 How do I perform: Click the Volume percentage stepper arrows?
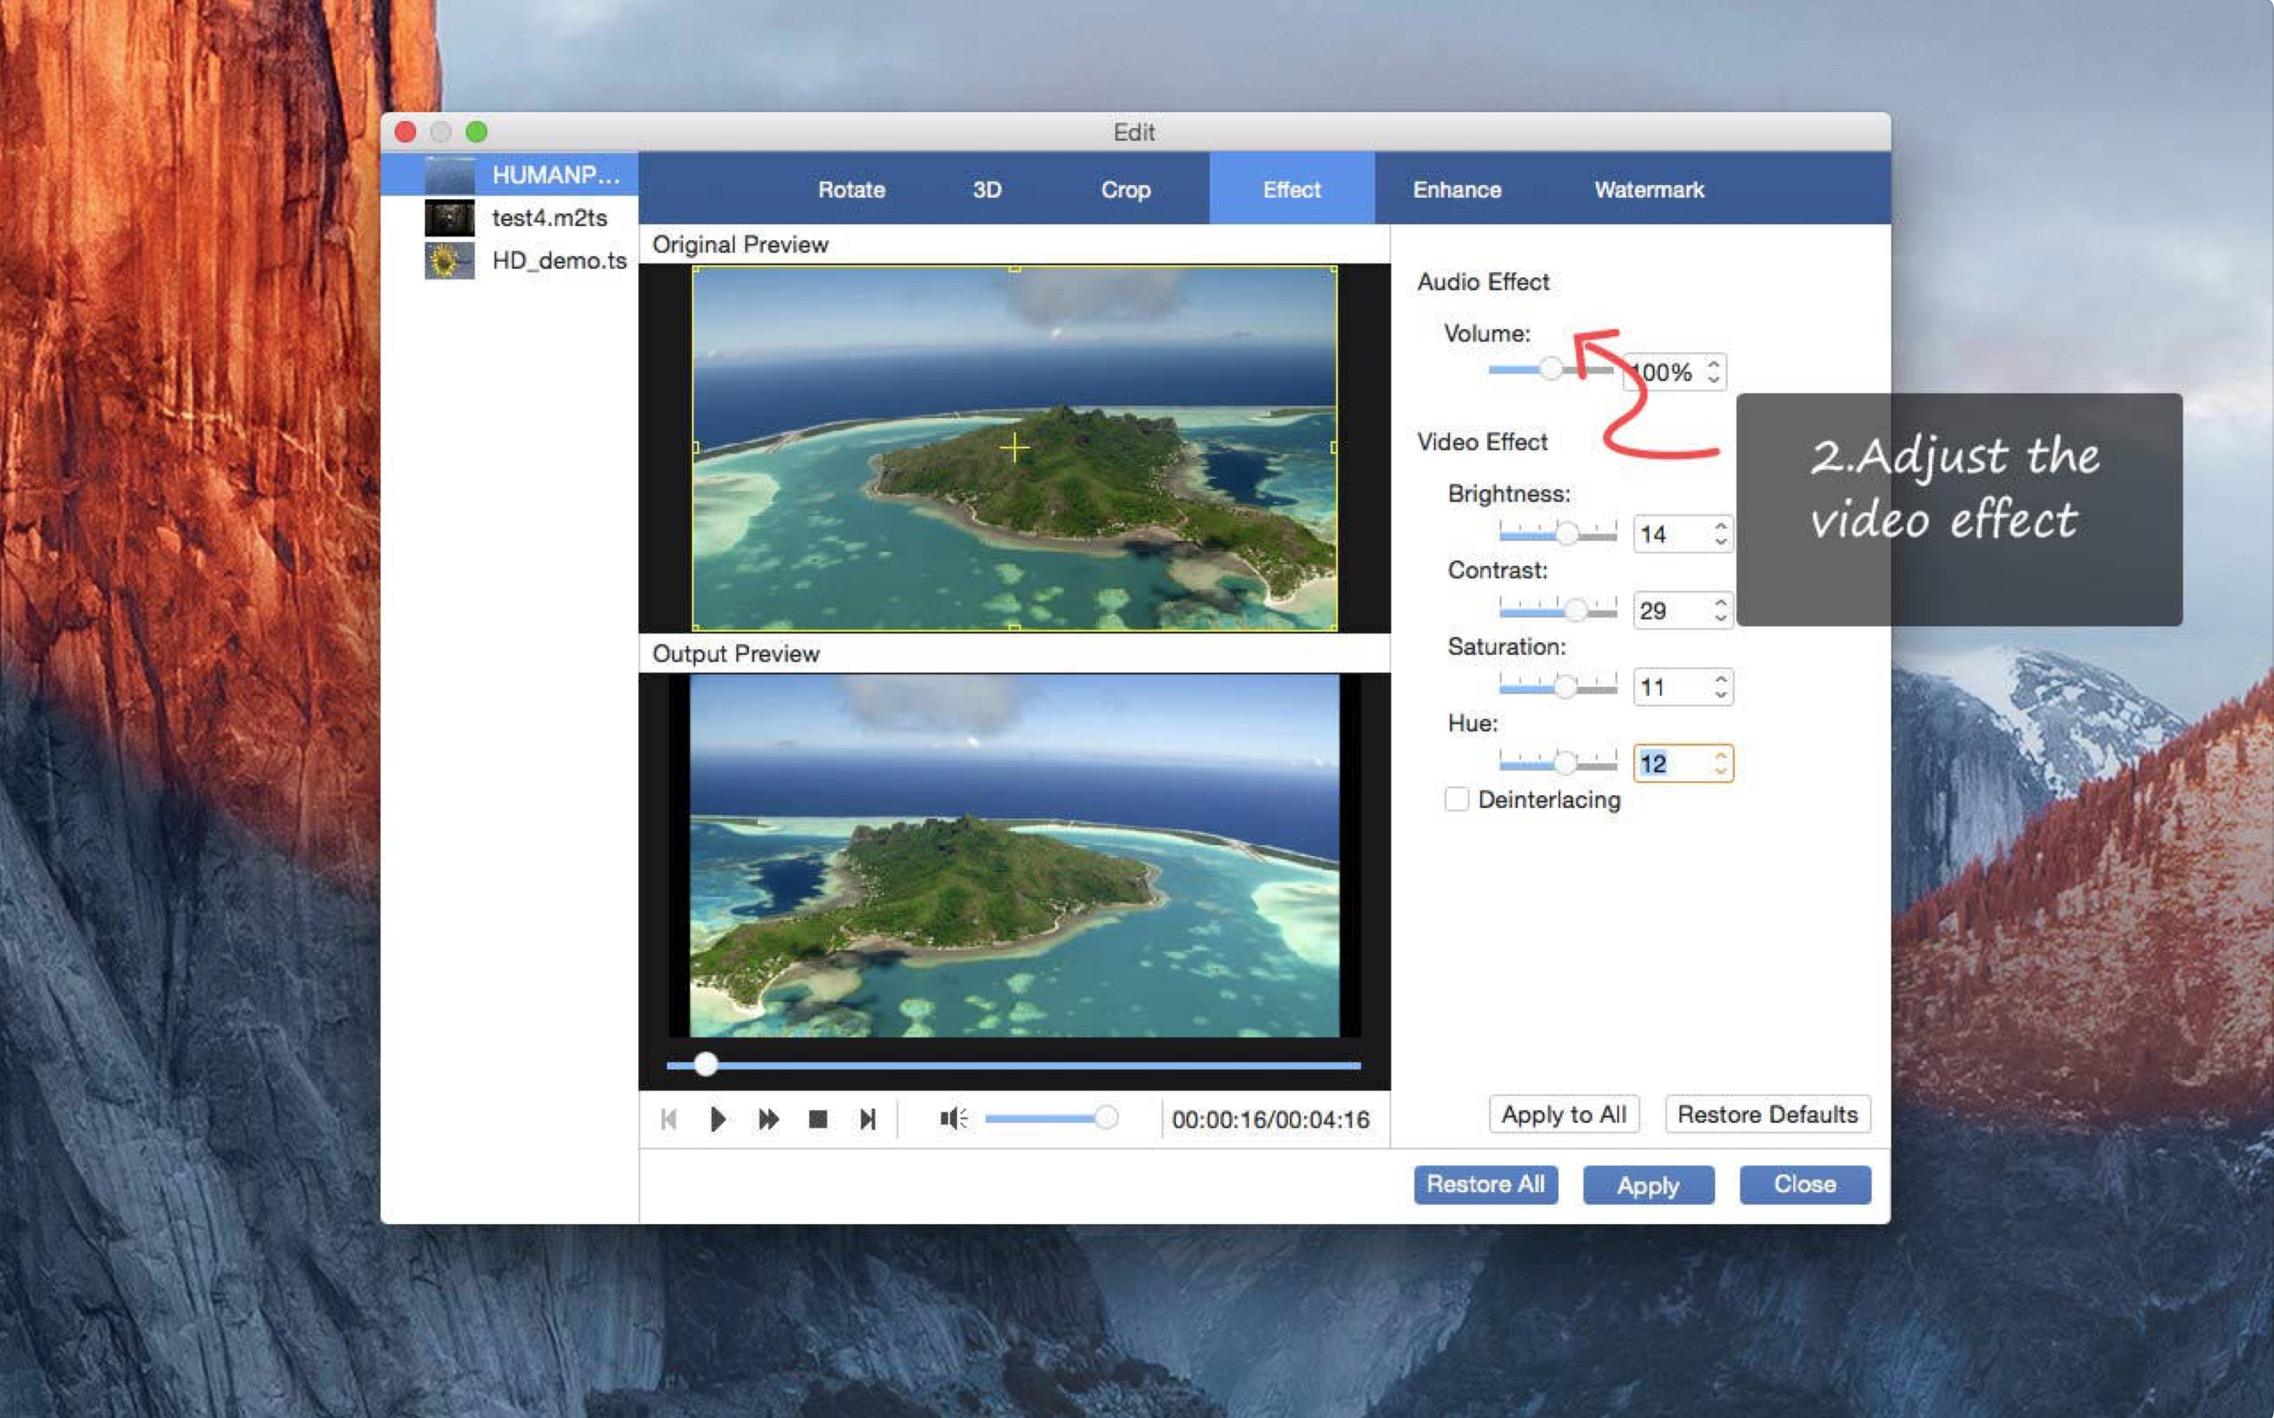coord(1713,372)
